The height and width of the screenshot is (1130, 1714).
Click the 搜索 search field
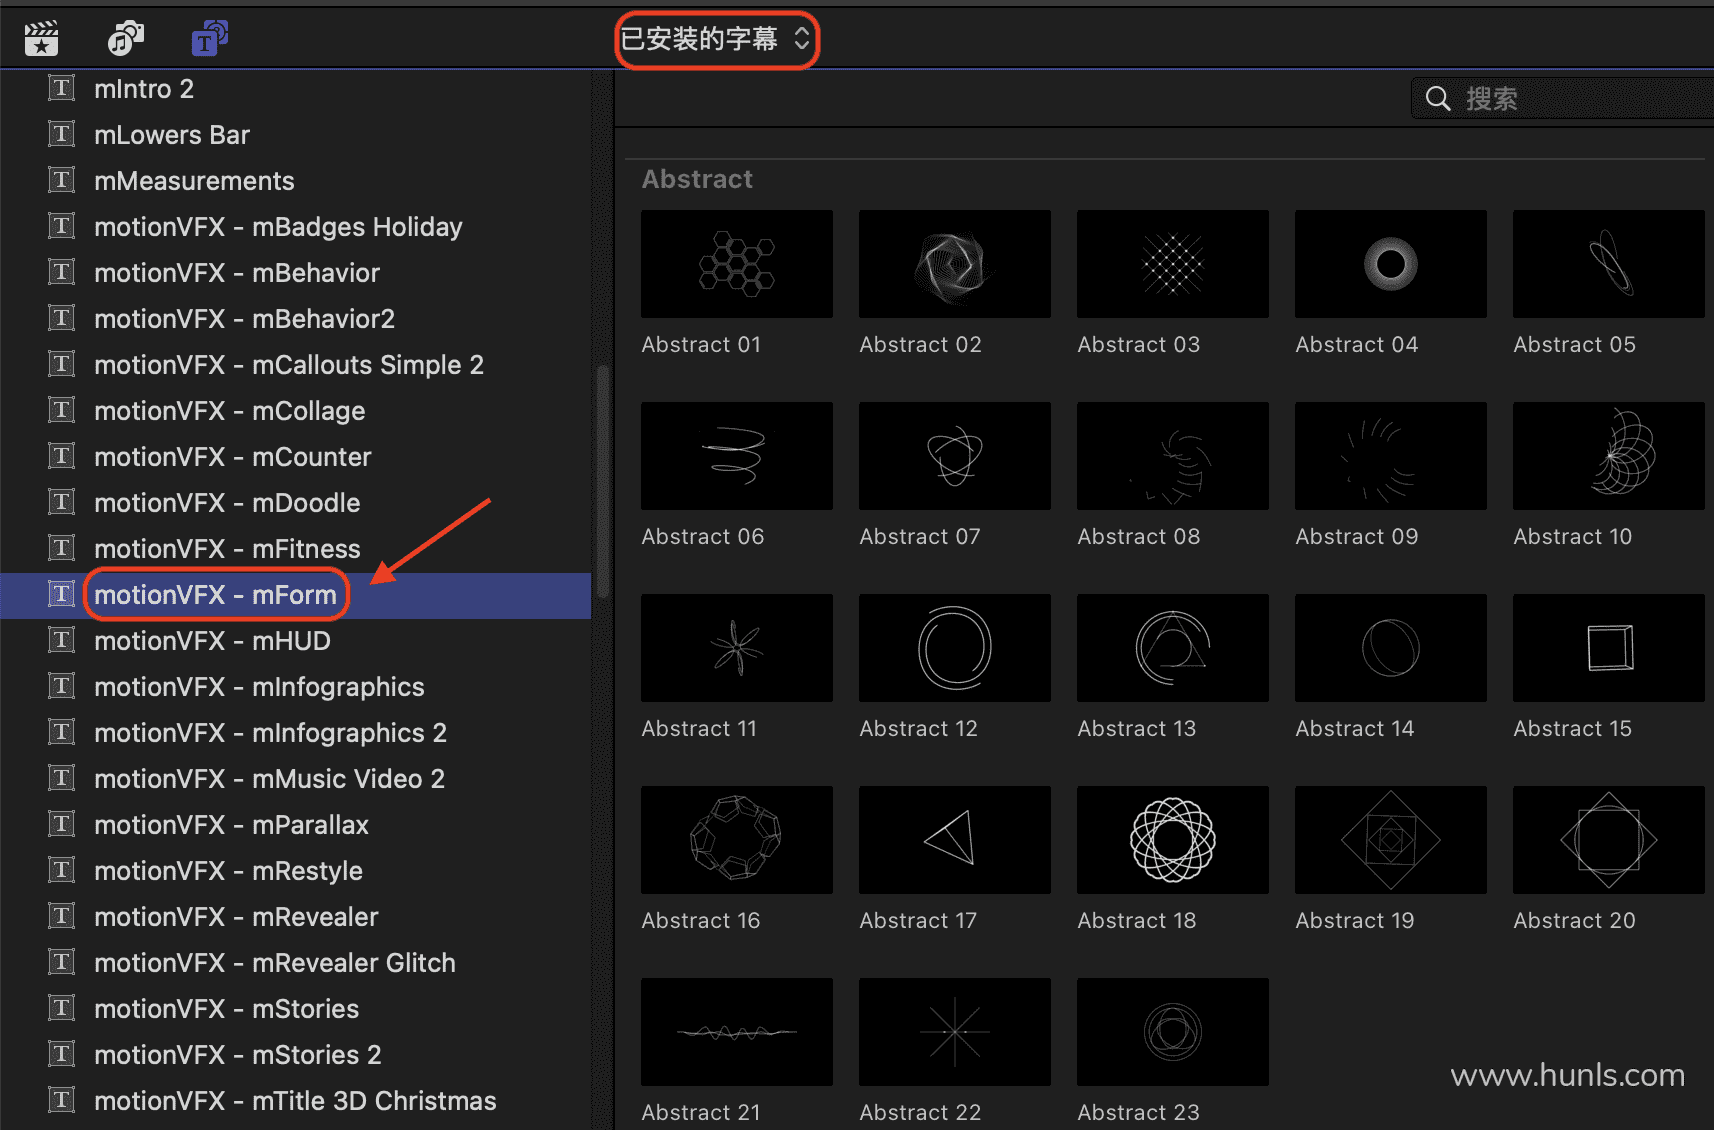pyautogui.click(x=1562, y=98)
